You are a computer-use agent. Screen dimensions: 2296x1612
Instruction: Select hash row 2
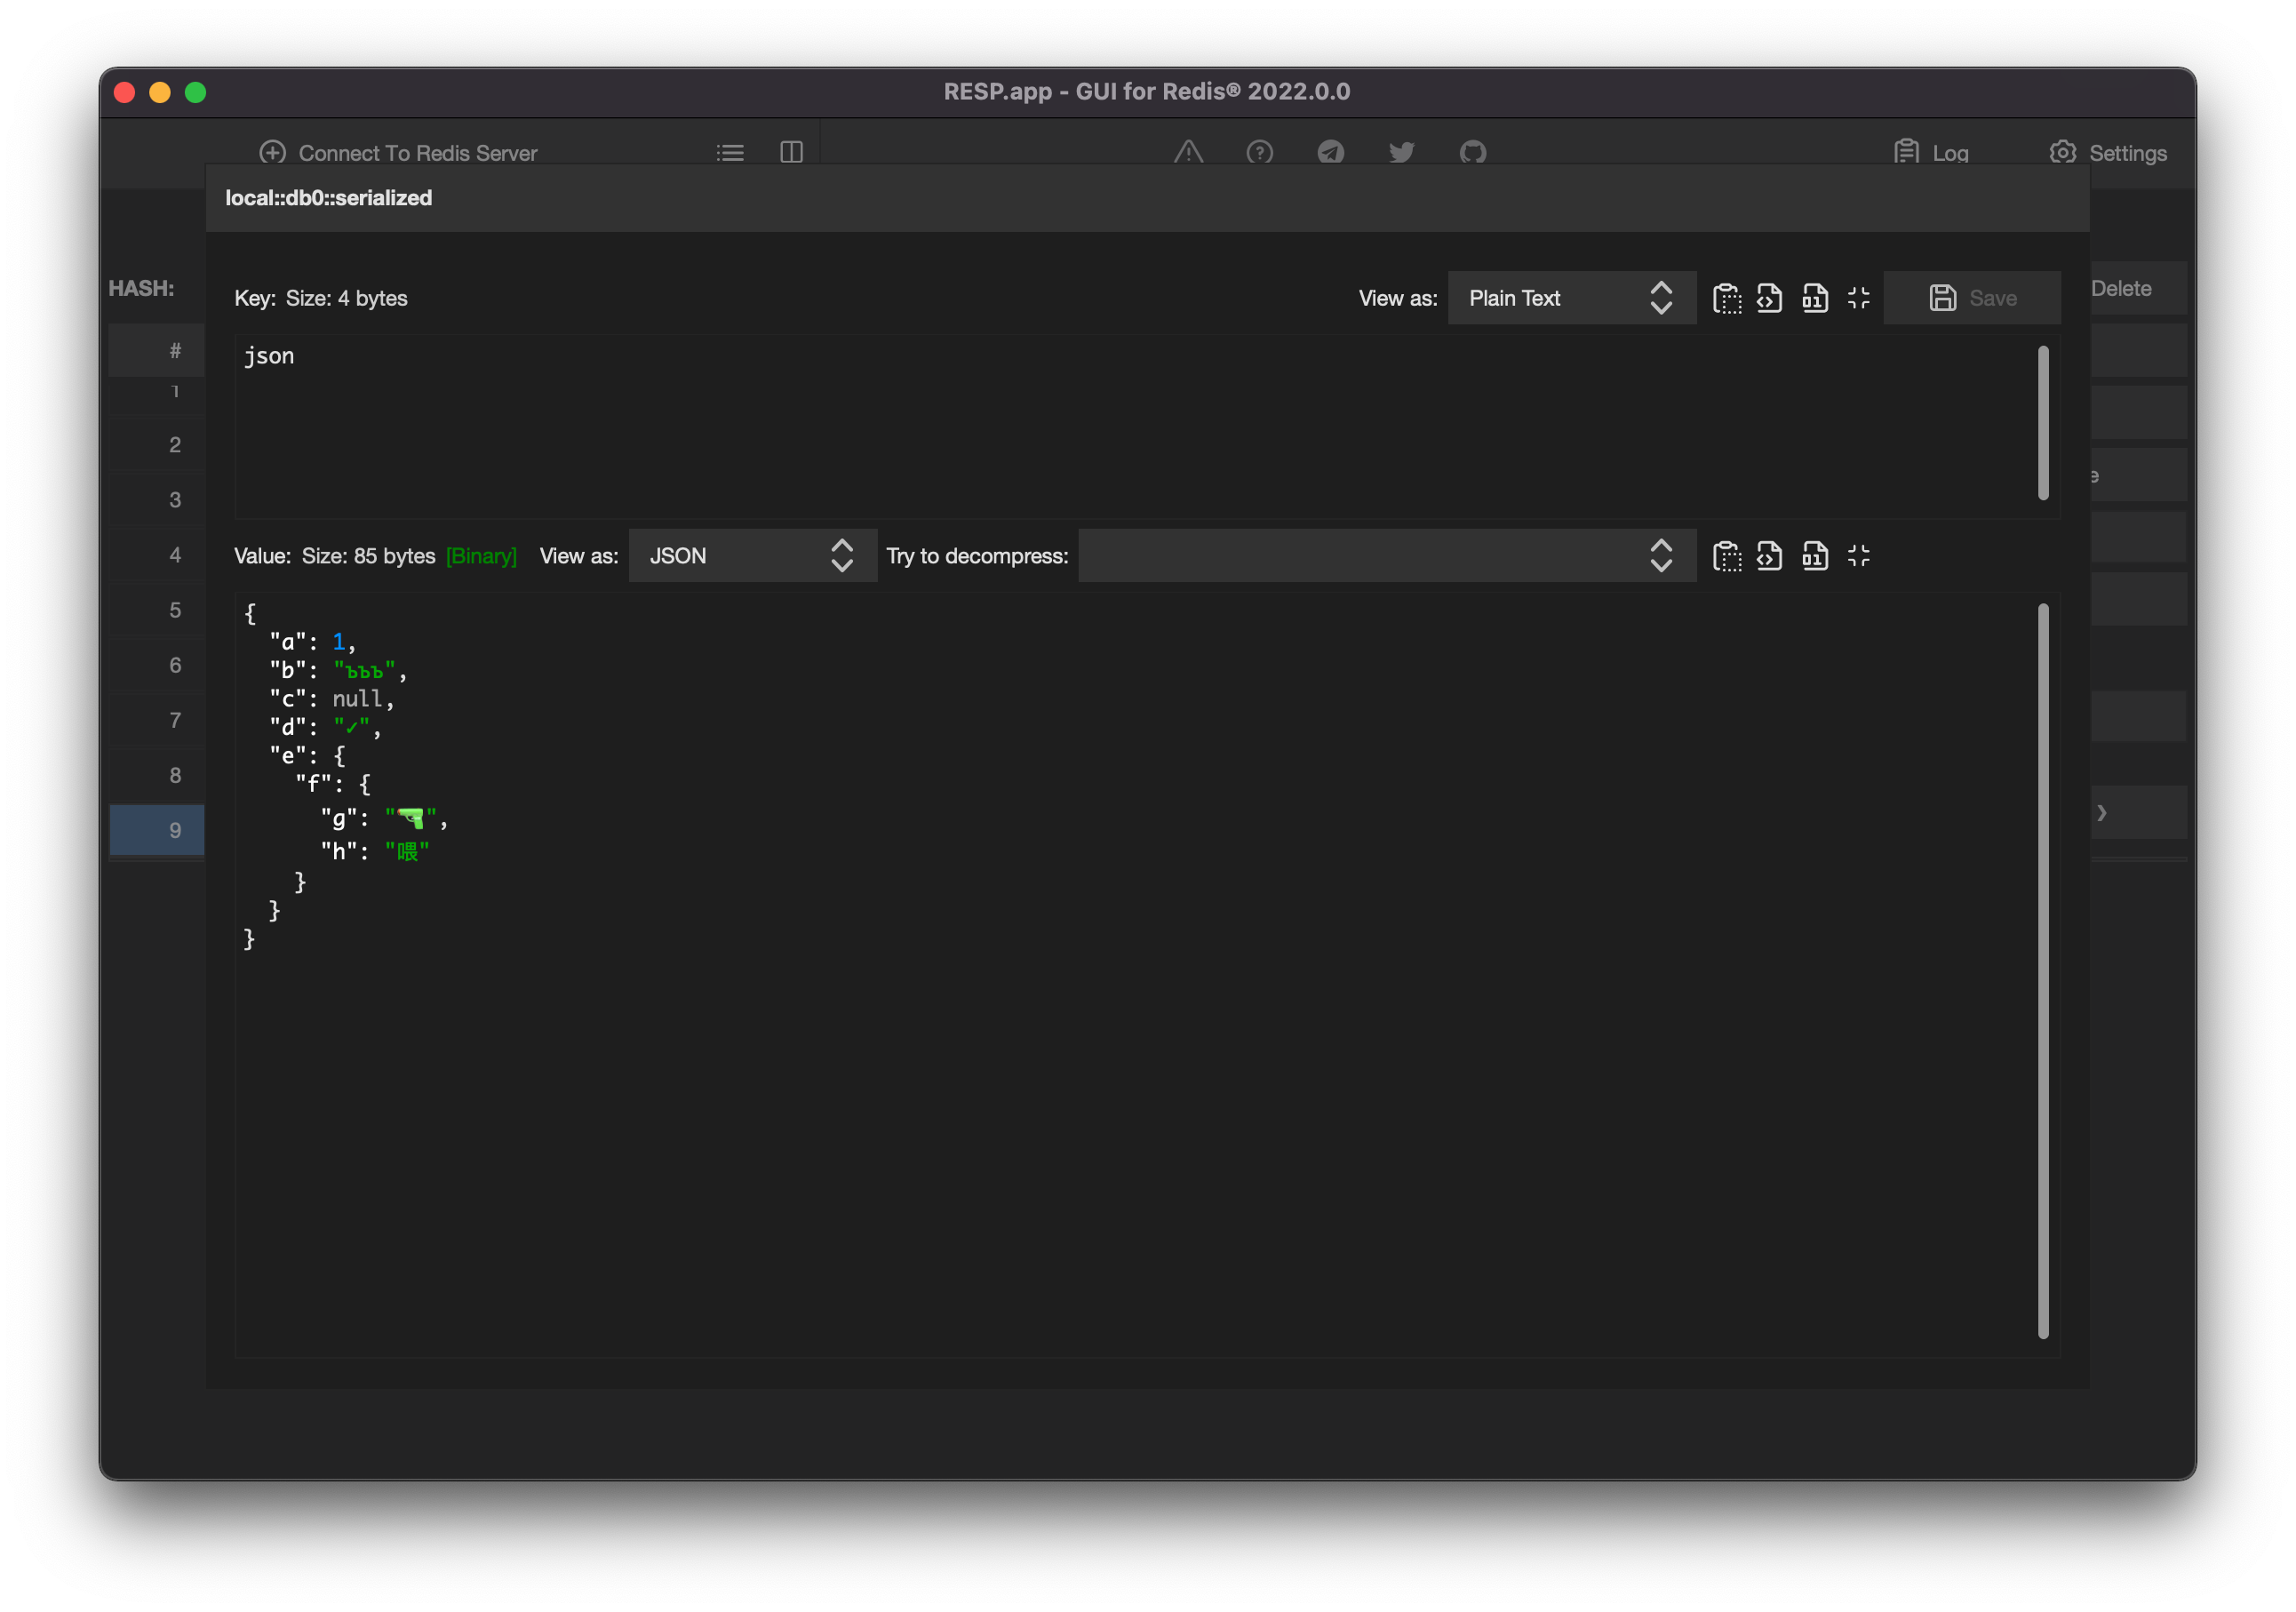click(x=156, y=445)
